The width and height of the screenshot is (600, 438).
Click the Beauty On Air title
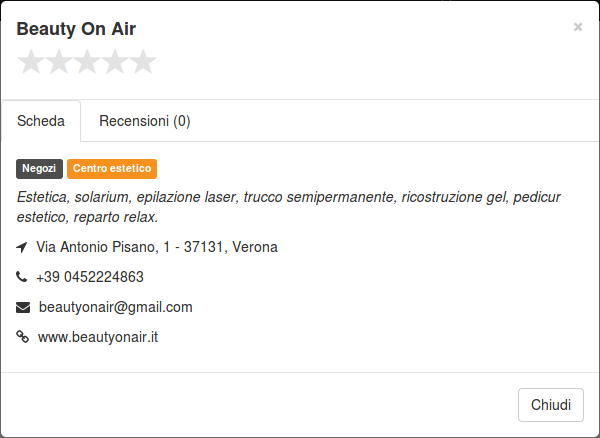(76, 29)
